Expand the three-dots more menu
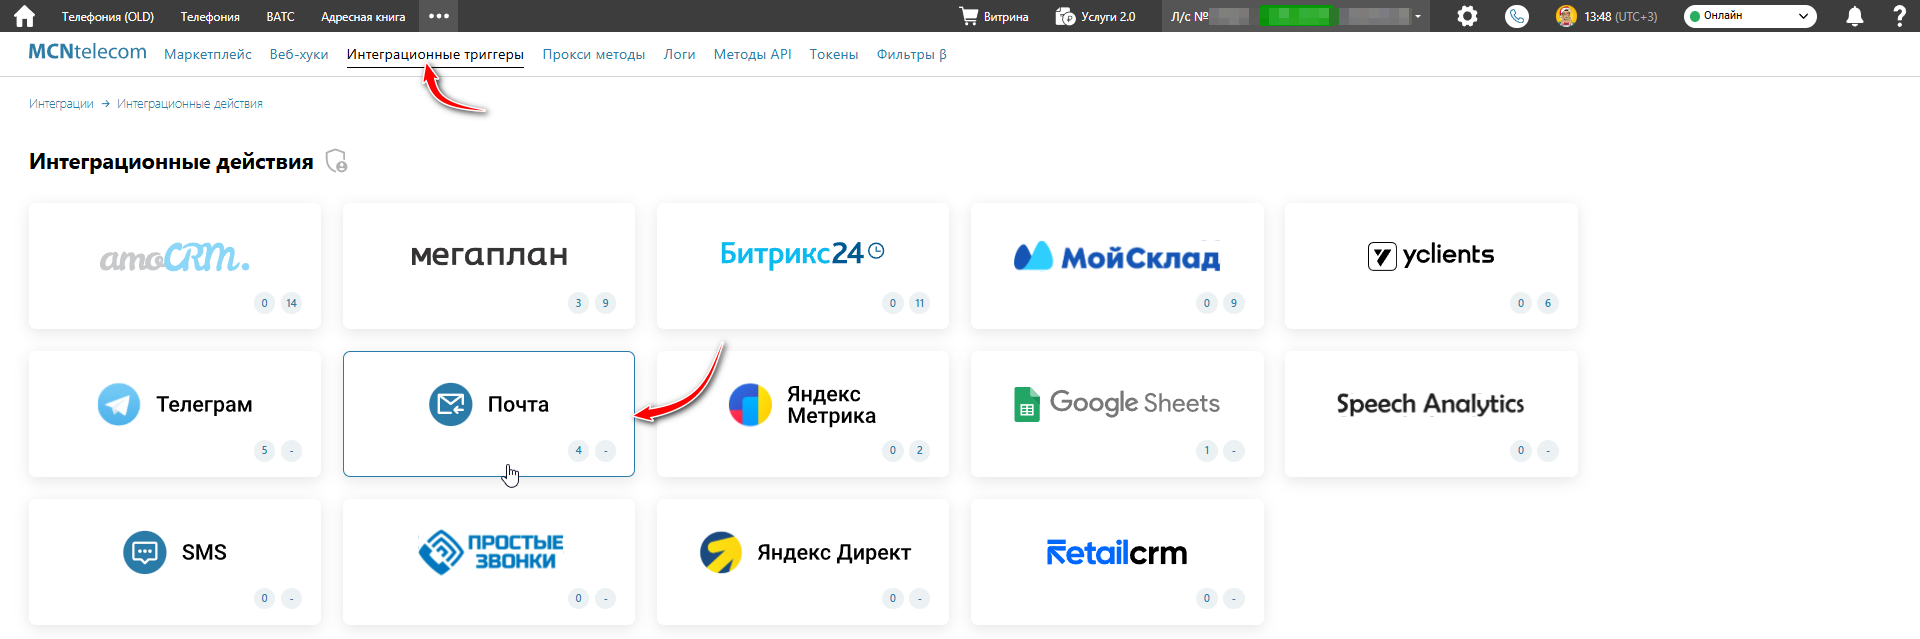The height and width of the screenshot is (639, 1920). point(438,16)
